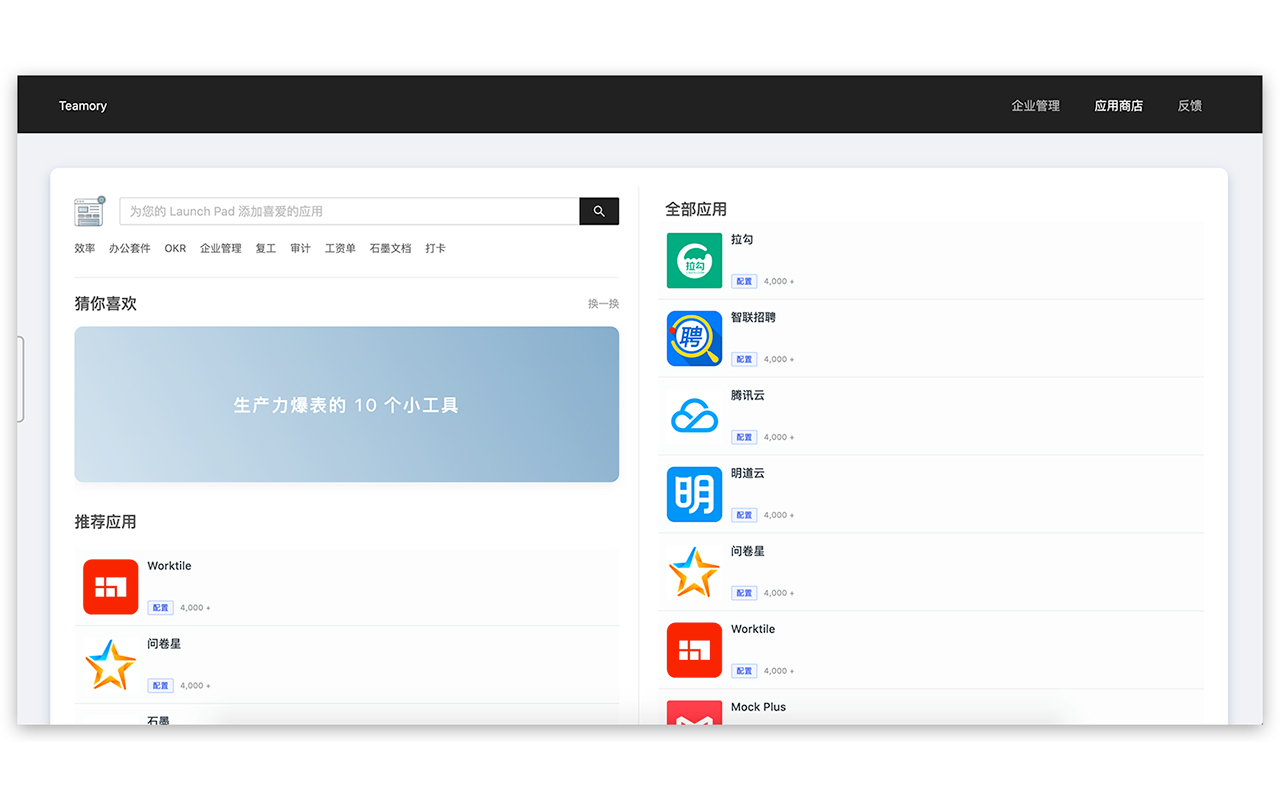Filter by 效率 tag
Screen dimensions: 1280x800
85,248
